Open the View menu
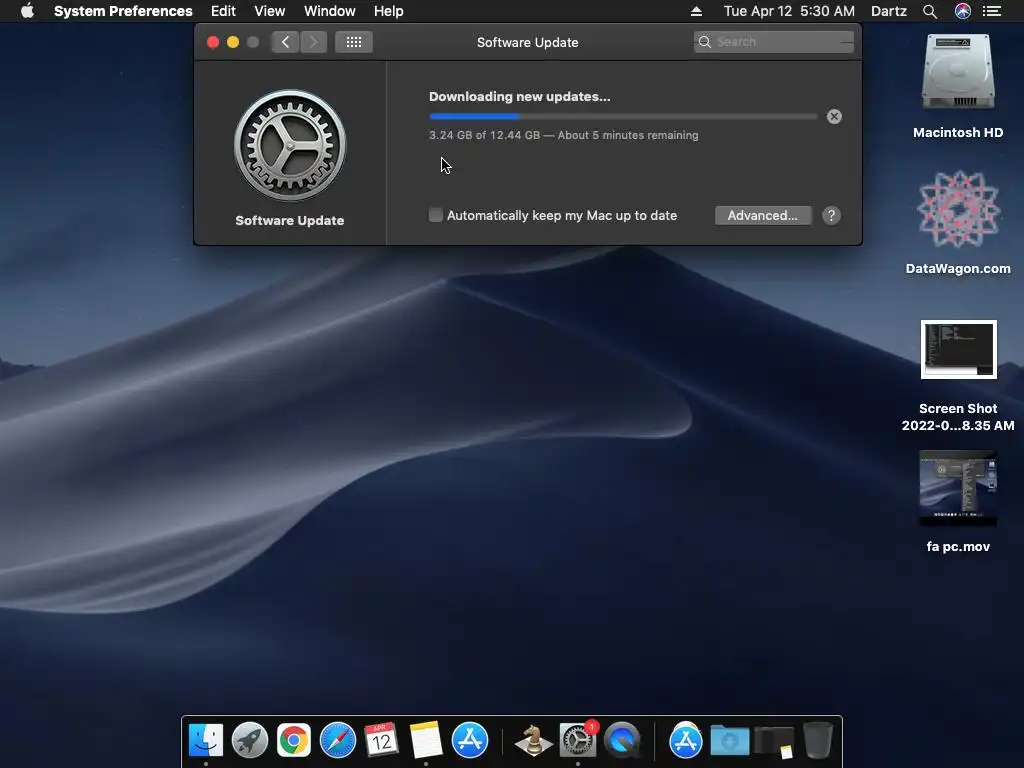This screenshot has width=1024, height=768. (x=270, y=11)
